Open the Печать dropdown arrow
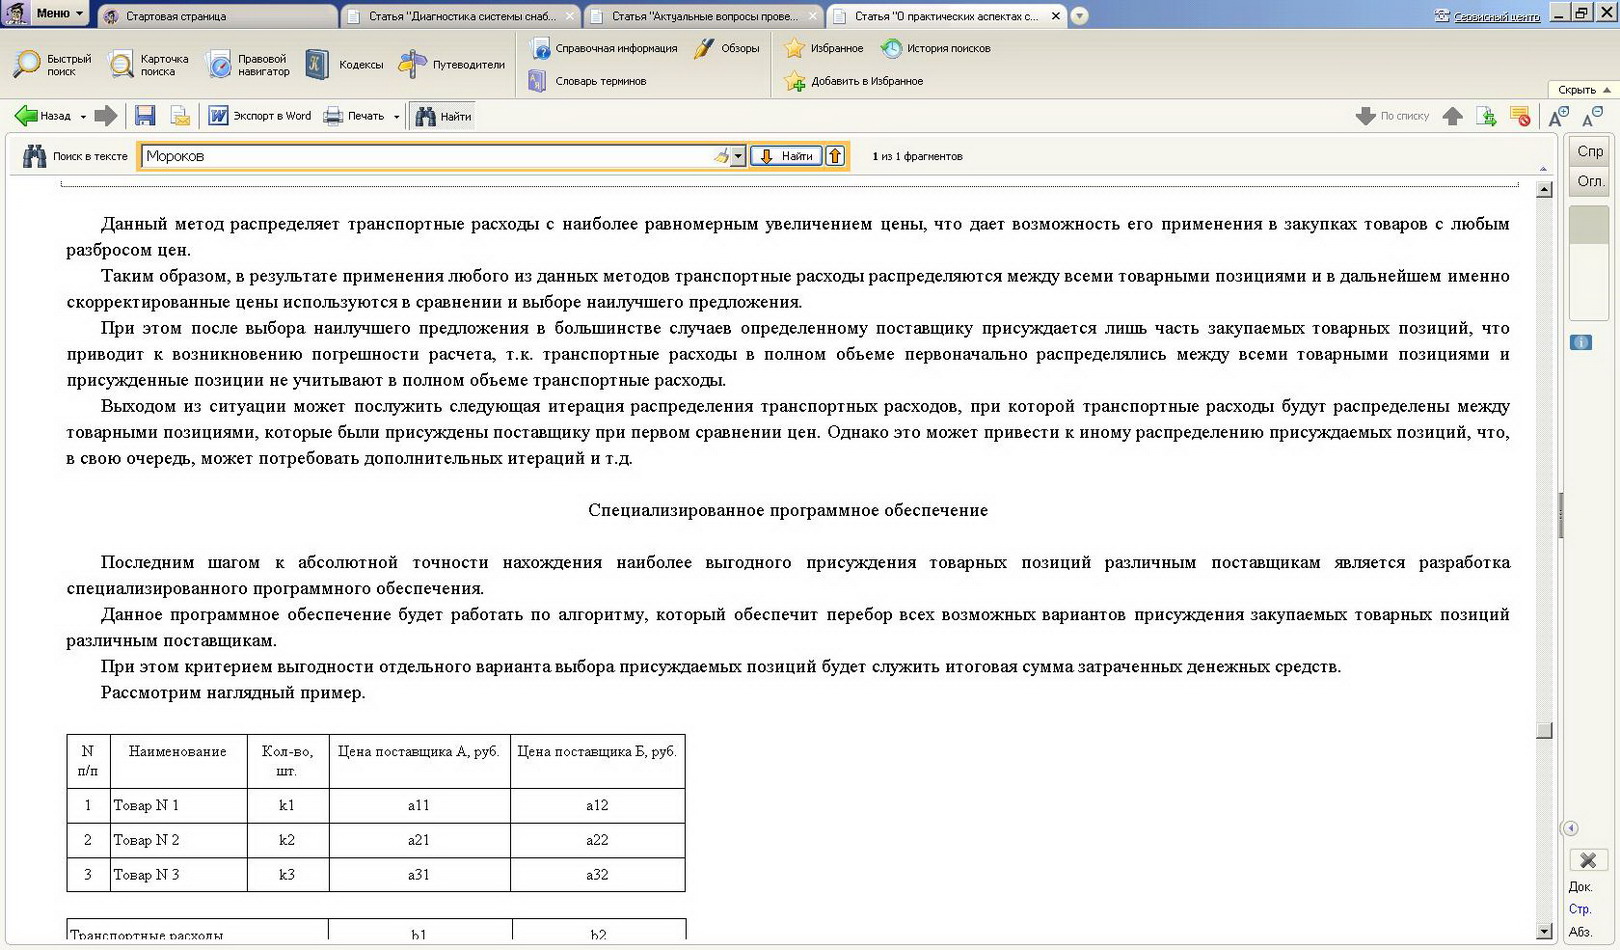This screenshot has height=950, width=1620. (x=396, y=117)
